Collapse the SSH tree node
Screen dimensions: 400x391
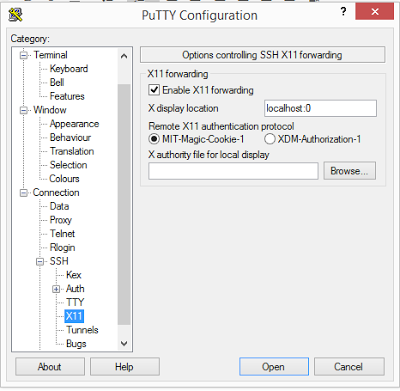pyautogui.click(x=40, y=262)
